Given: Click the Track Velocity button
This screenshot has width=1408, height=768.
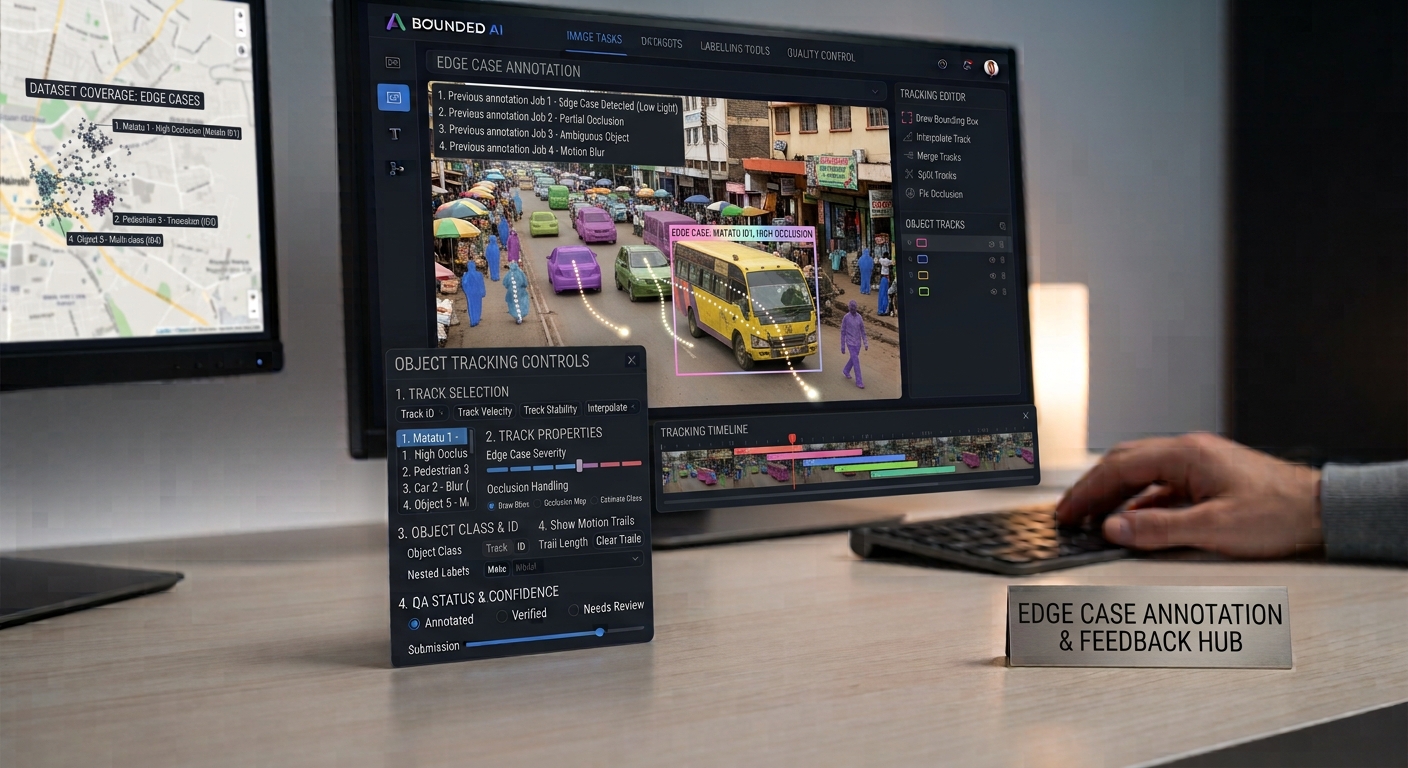Looking at the screenshot, I should point(484,411).
